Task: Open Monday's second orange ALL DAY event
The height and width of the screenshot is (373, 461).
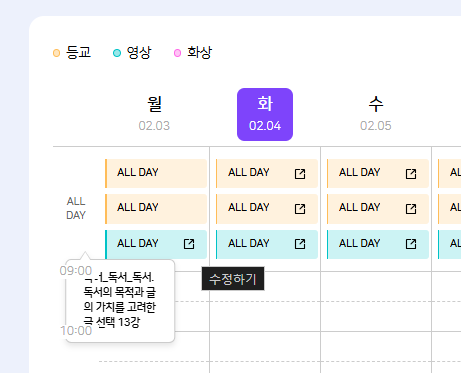Action: [x=156, y=209]
